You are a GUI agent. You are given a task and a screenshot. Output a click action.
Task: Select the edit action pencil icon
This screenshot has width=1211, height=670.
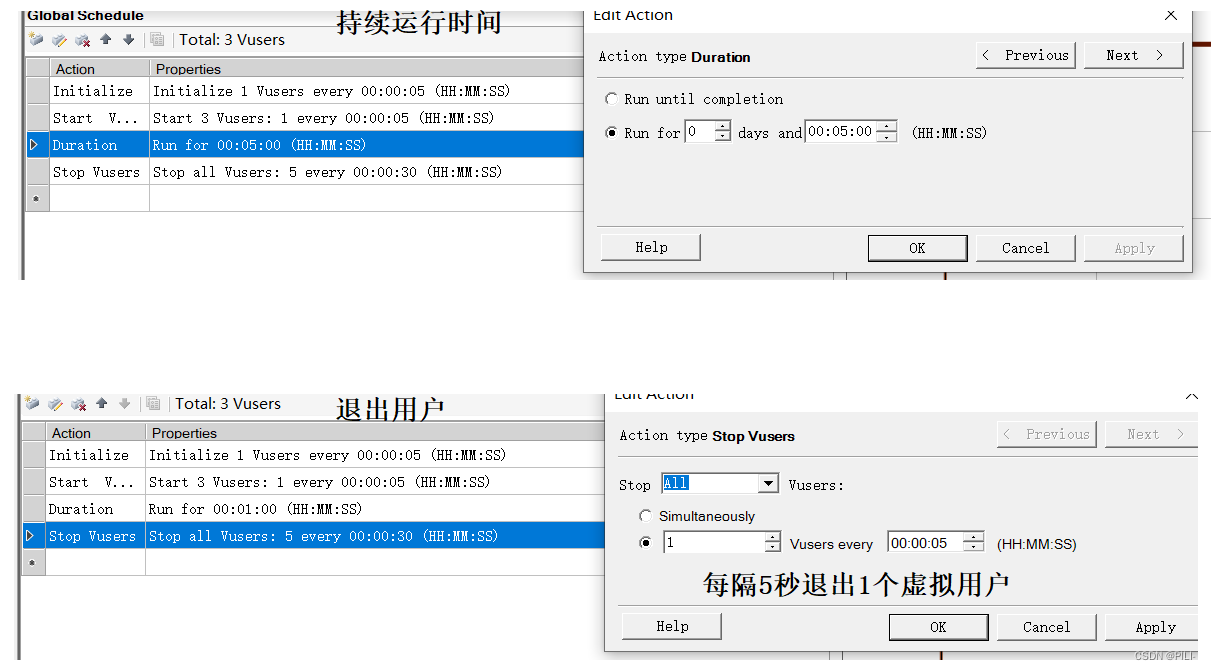coord(58,40)
